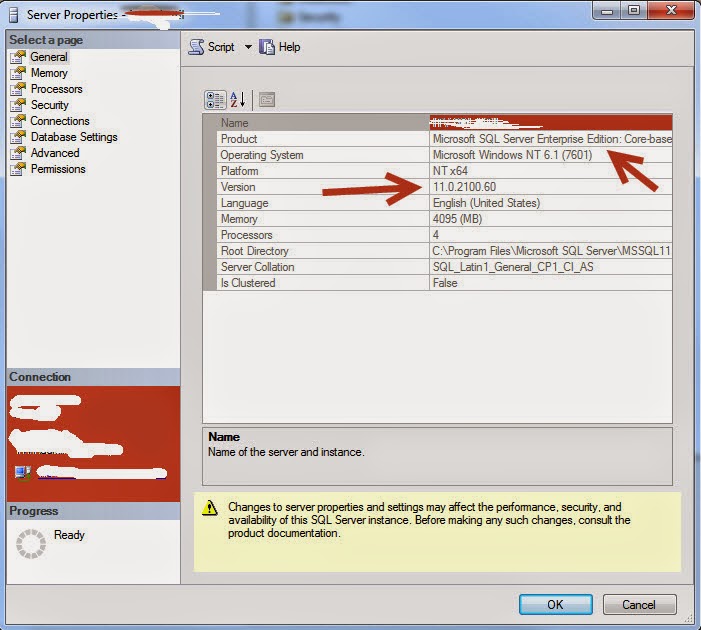Click the Language property label
The image size is (701, 630).
tap(244, 203)
